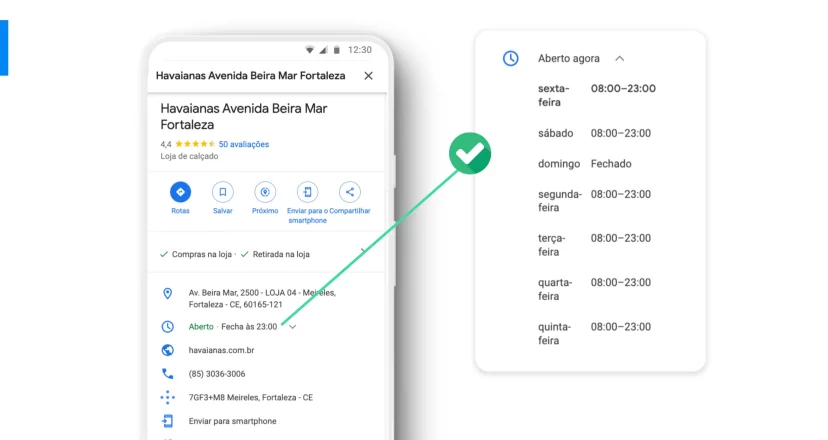Collapse the Aberto agora hours list
Screen dimensions: 828x440
619,59
